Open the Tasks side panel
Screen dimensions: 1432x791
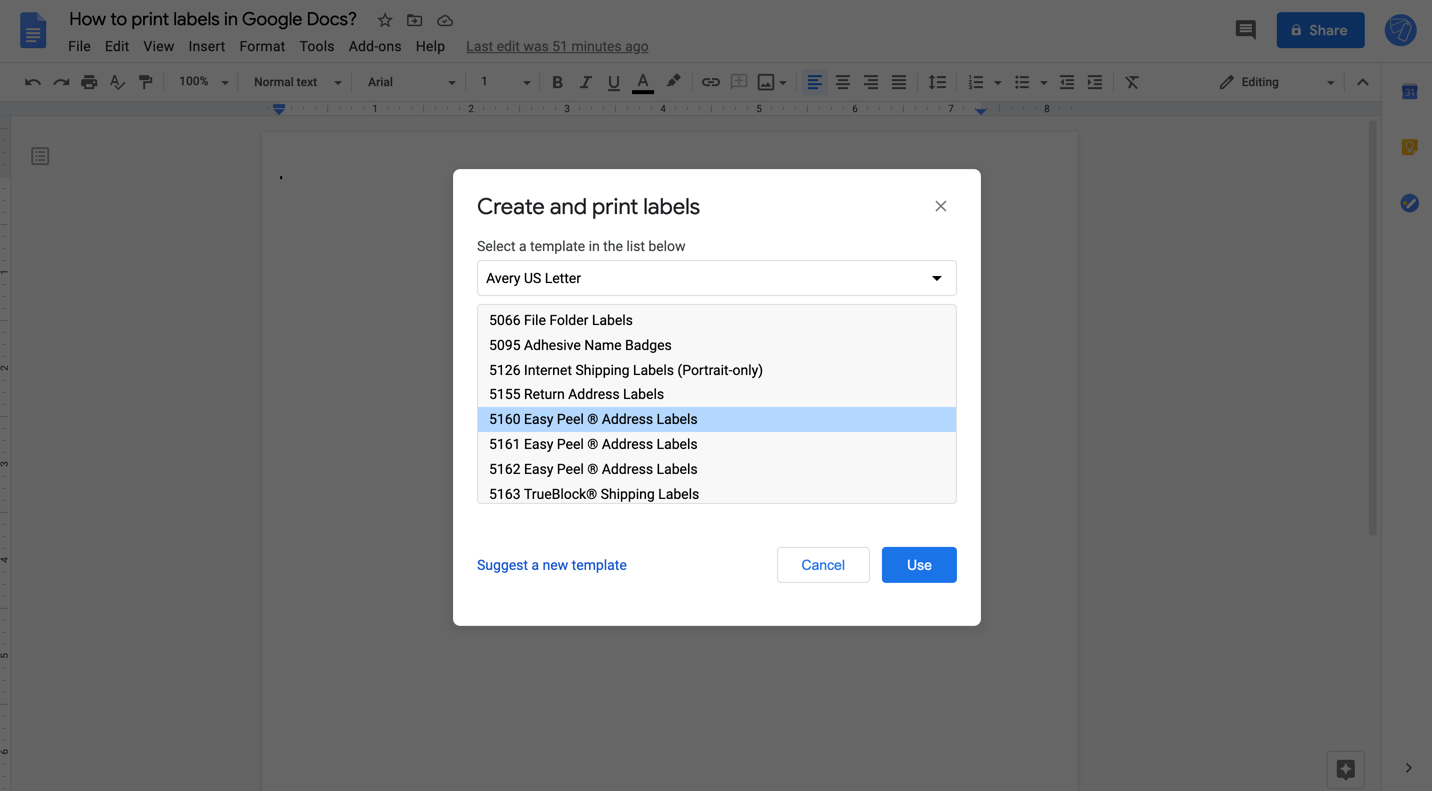(1409, 203)
